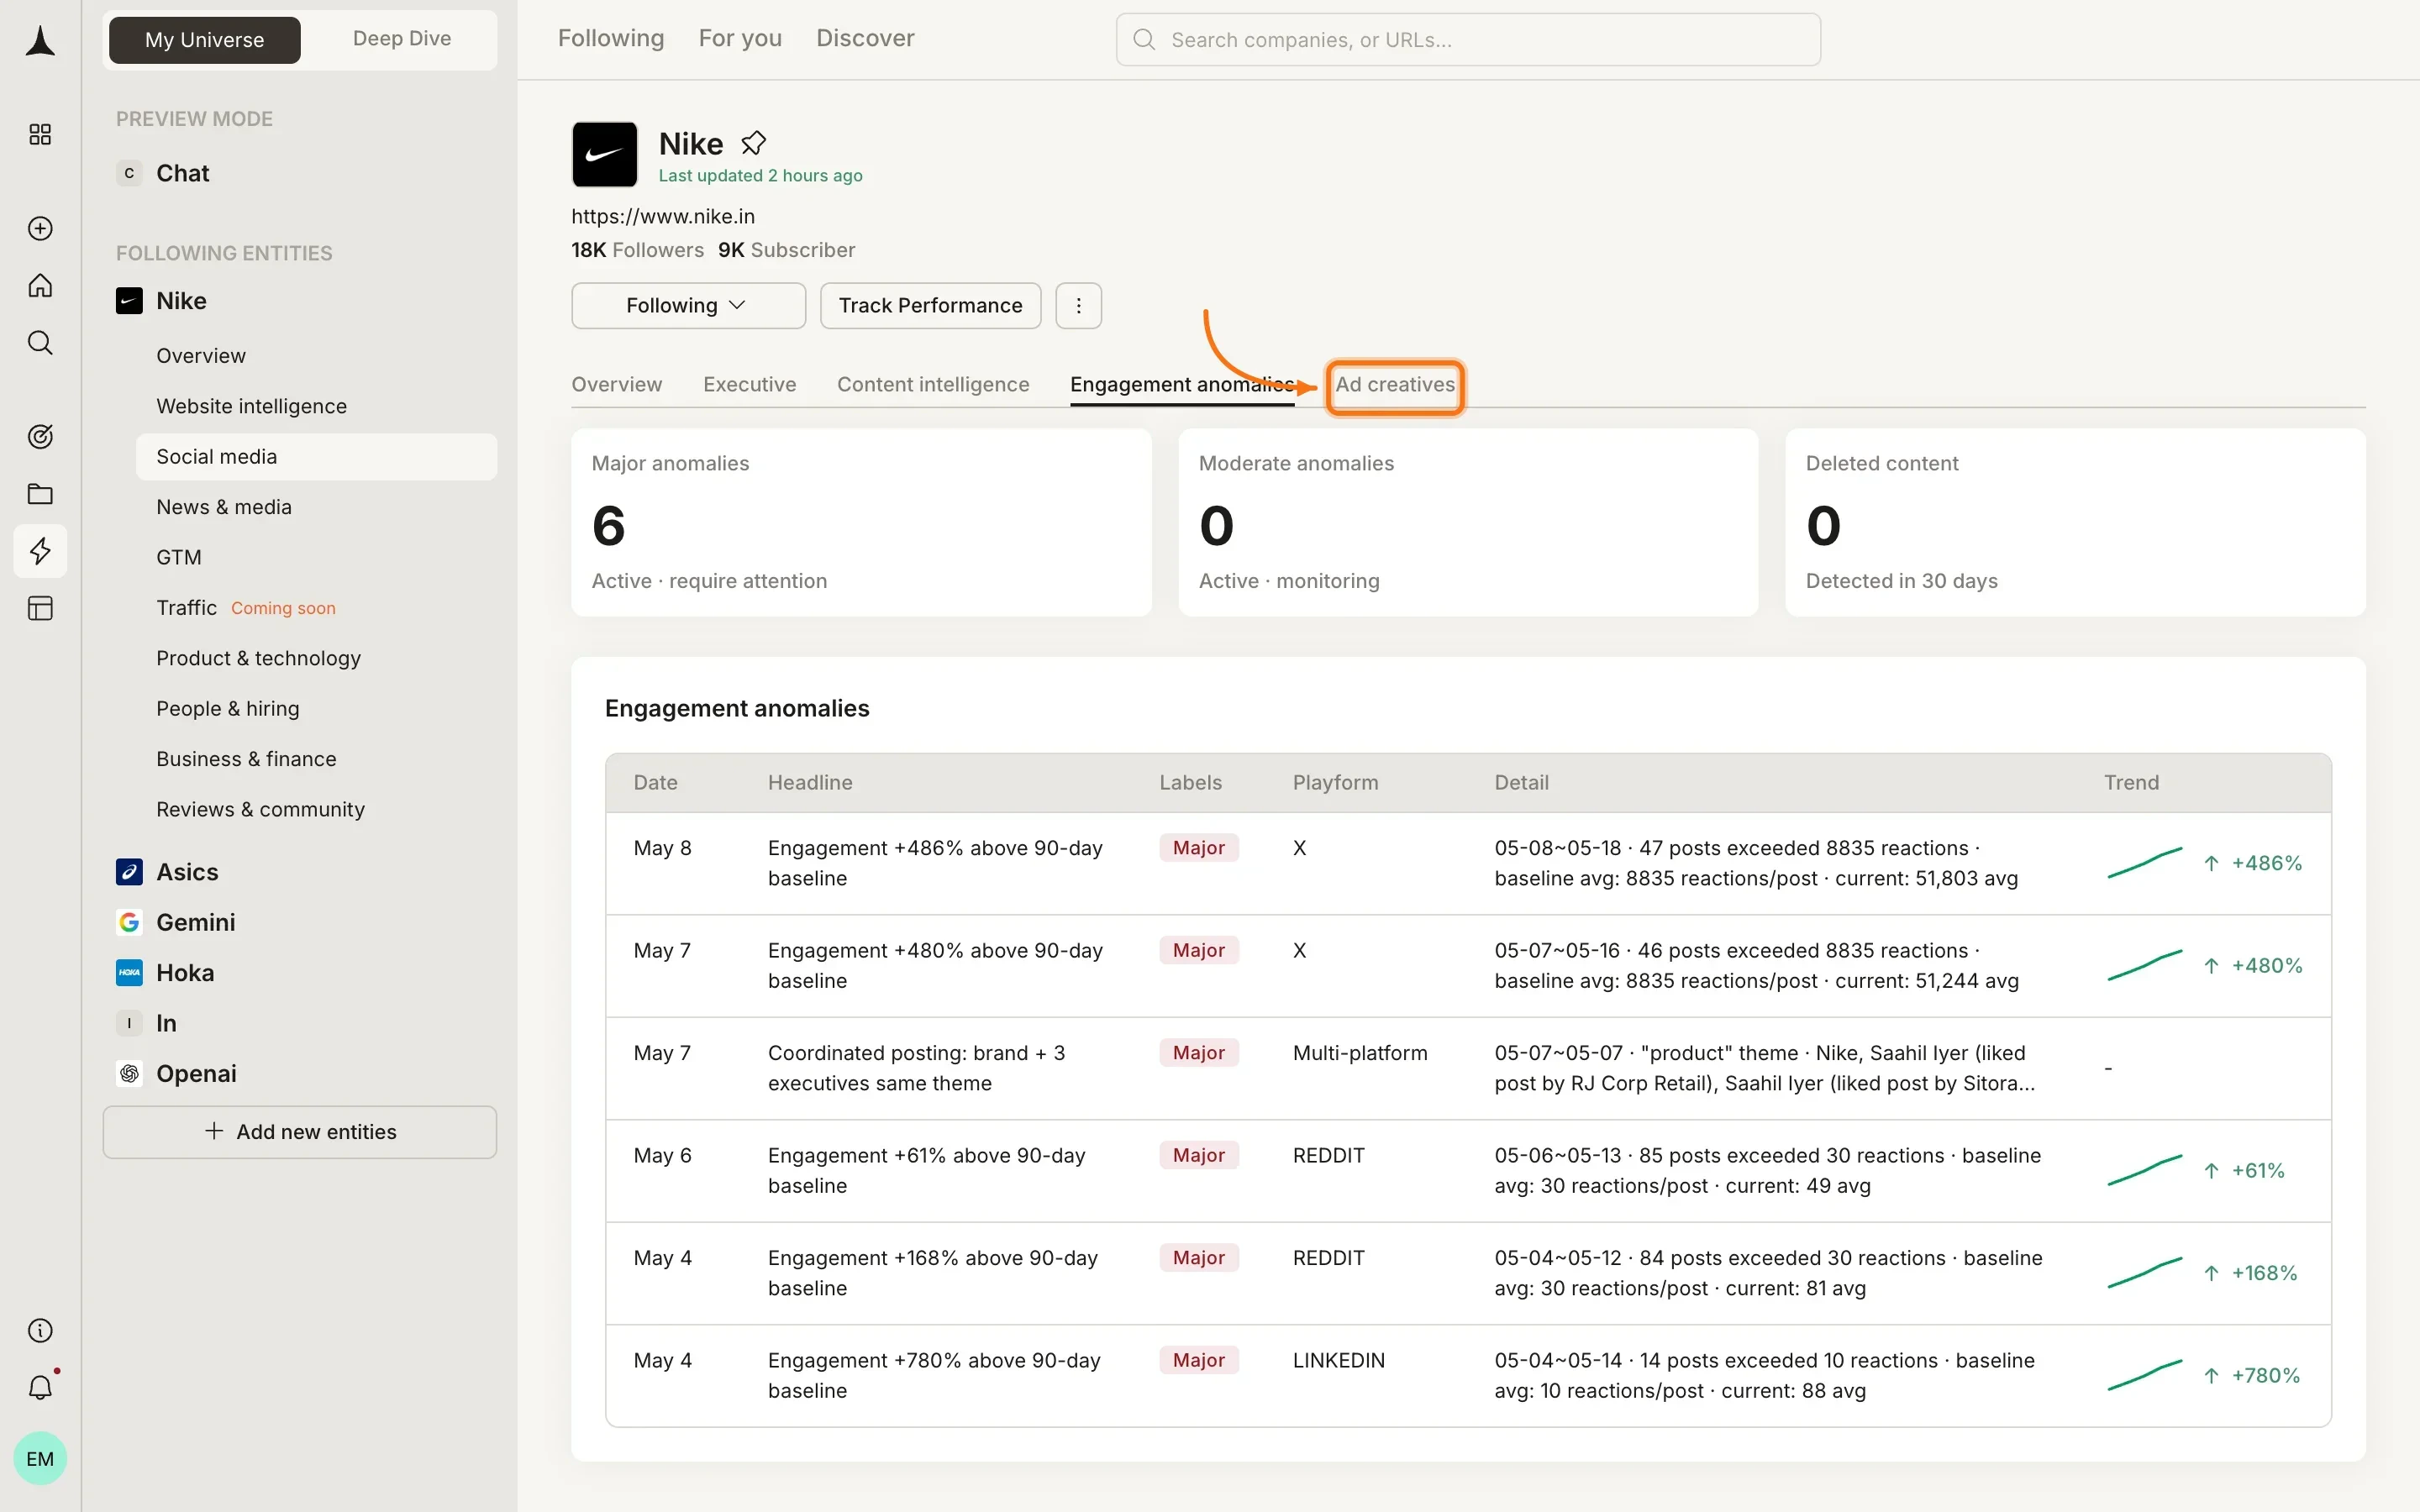2420x1512 pixels.
Task: Click 'Engagement +61% above 90-day baseline' headline
Action: tap(926, 1170)
